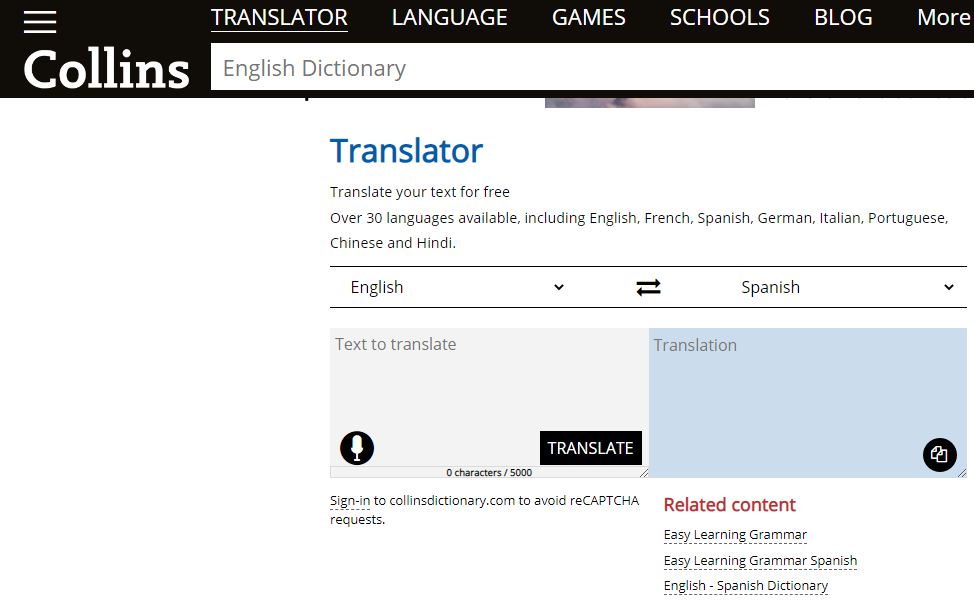Click the Related content heading
The image size is (974, 605).
click(729, 505)
